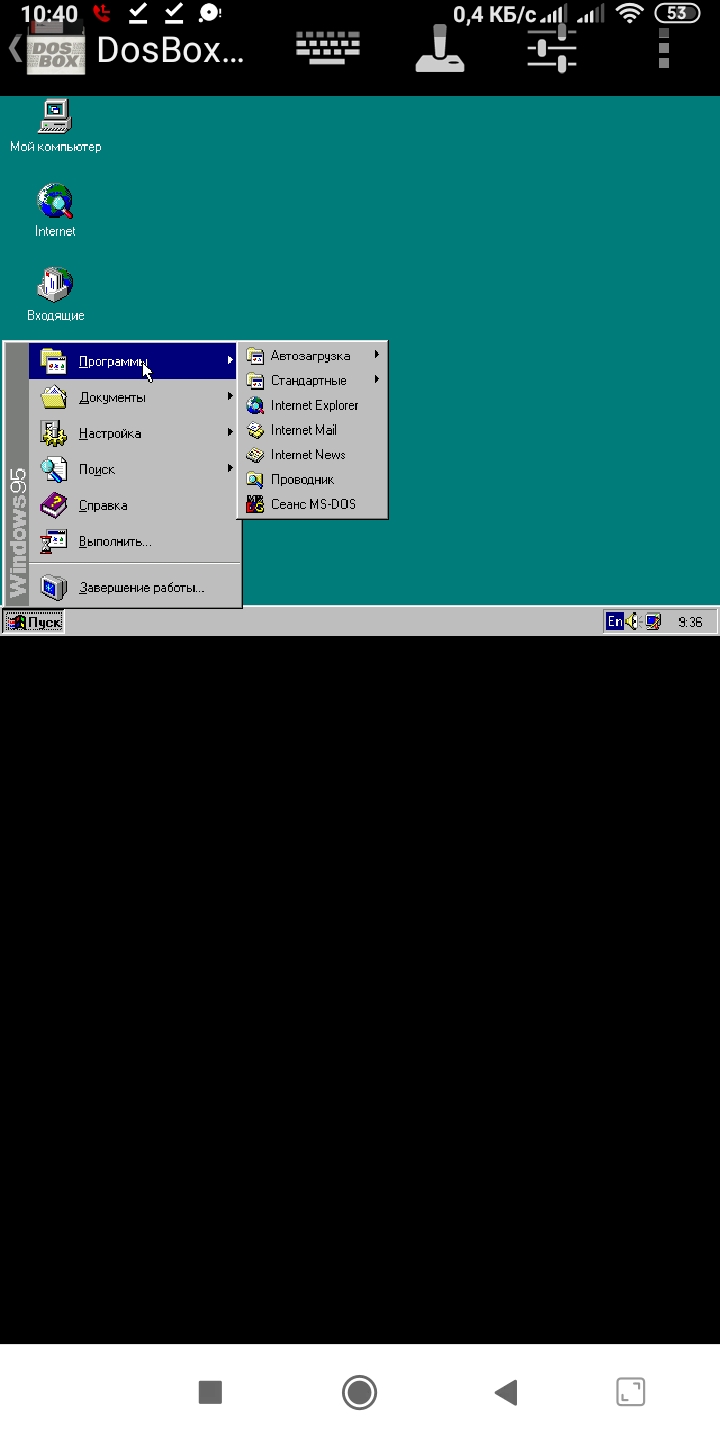Click the Проводник explorer icon
This screenshot has height=1440, width=720.
(255, 480)
